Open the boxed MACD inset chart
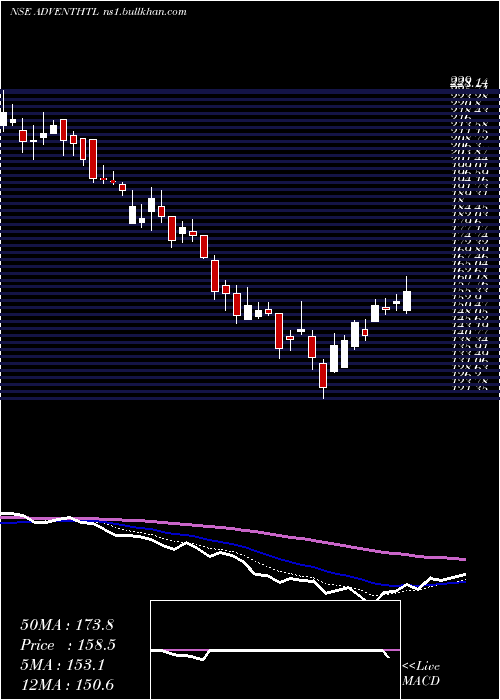This screenshot has width=500, height=700. coord(275,650)
